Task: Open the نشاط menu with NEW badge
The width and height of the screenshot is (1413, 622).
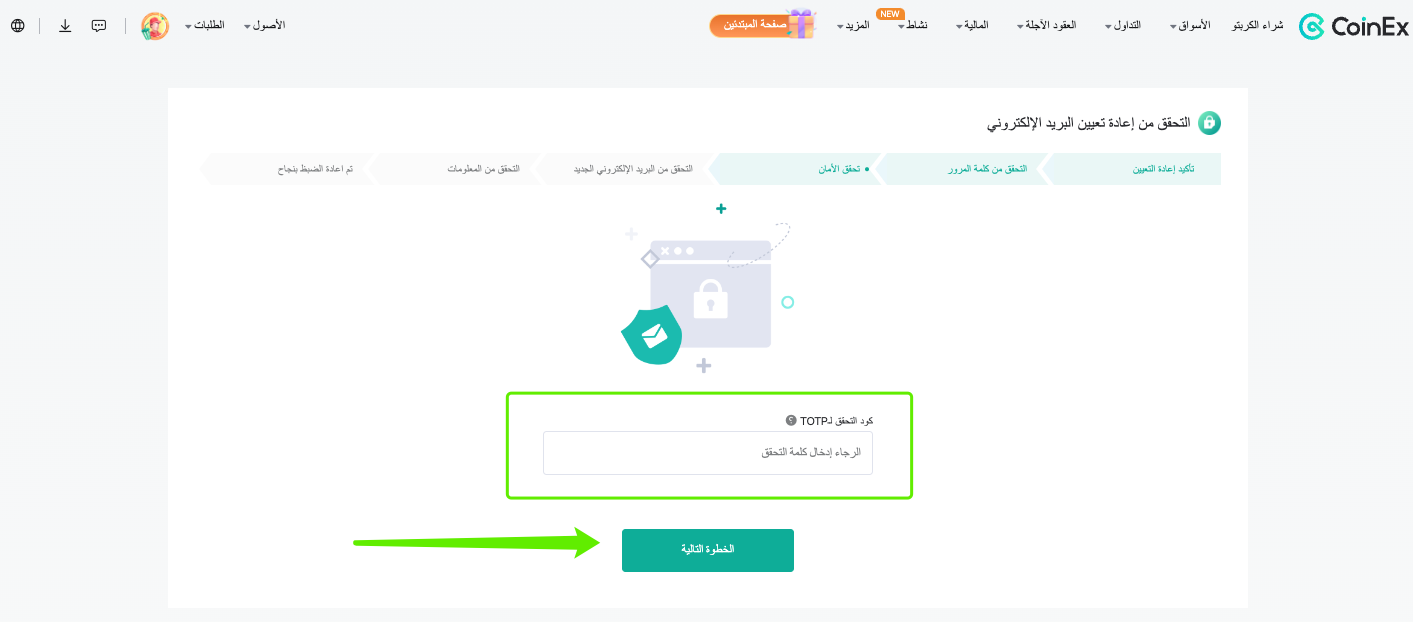Action: coord(912,25)
